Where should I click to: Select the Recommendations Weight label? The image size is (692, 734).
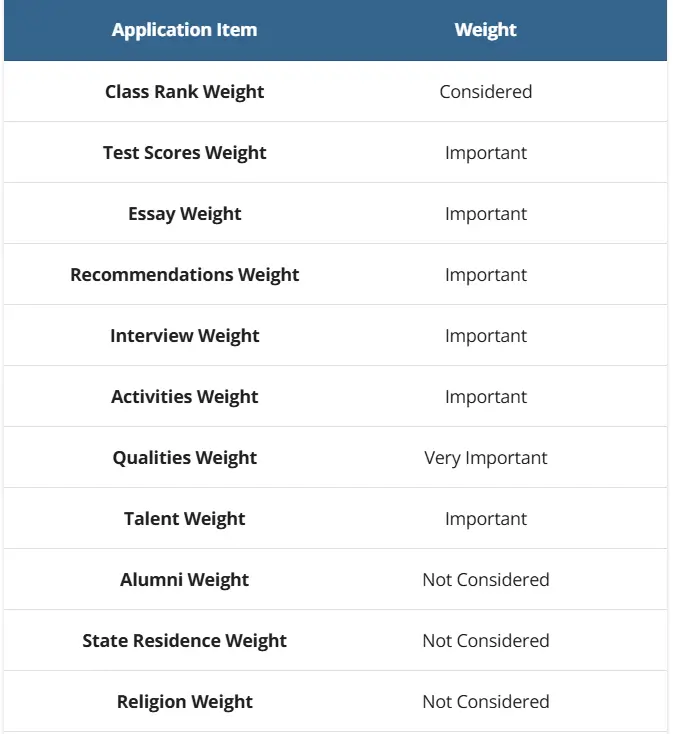pyautogui.click(x=184, y=275)
